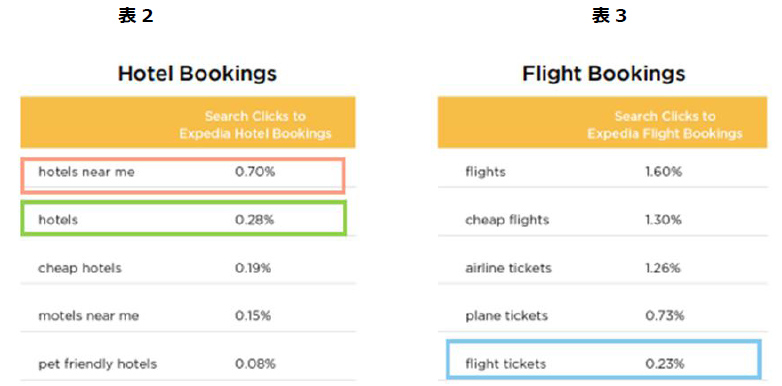Click the 'hotels' keyword in green box
The height and width of the screenshot is (386, 782).
(x=58, y=220)
